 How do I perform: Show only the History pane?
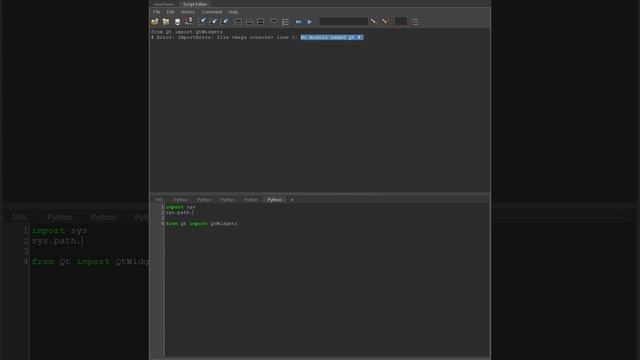tap(238, 21)
